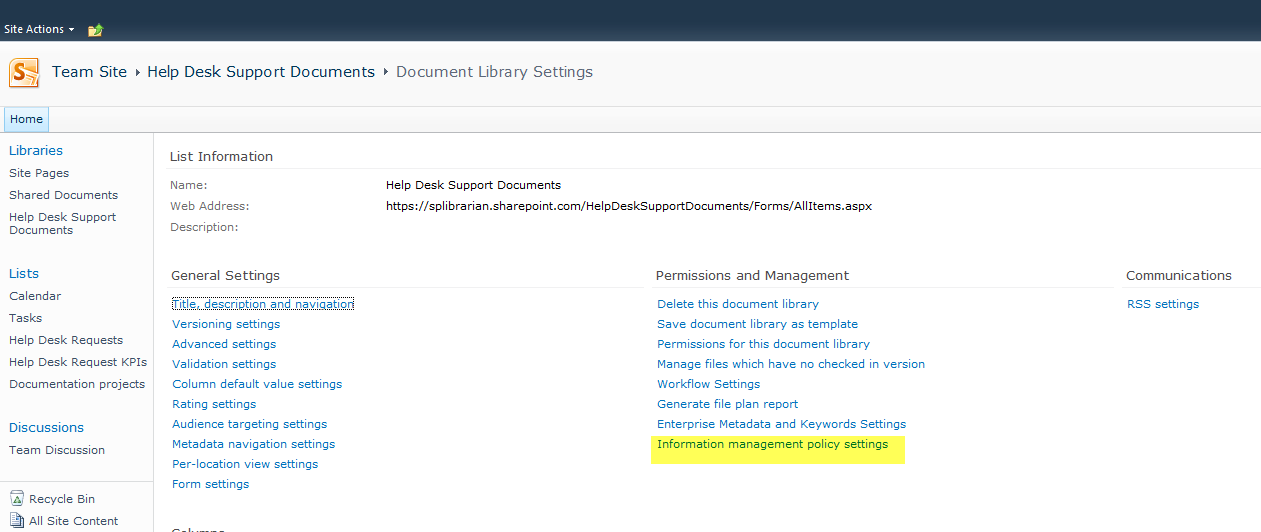This screenshot has width=1261, height=532.
Task: Click Title, description and navigation link
Action: pyautogui.click(x=263, y=304)
